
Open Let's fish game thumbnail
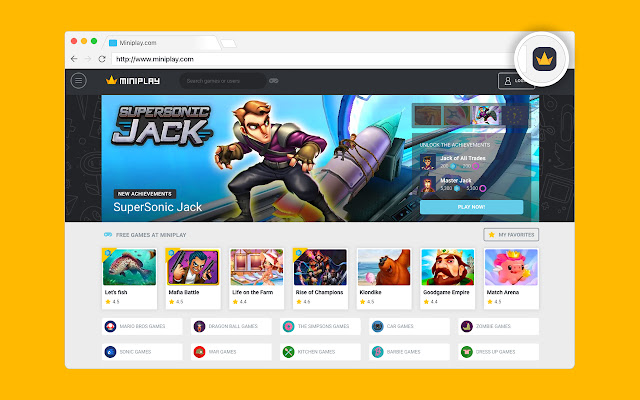(x=129, y=267)
